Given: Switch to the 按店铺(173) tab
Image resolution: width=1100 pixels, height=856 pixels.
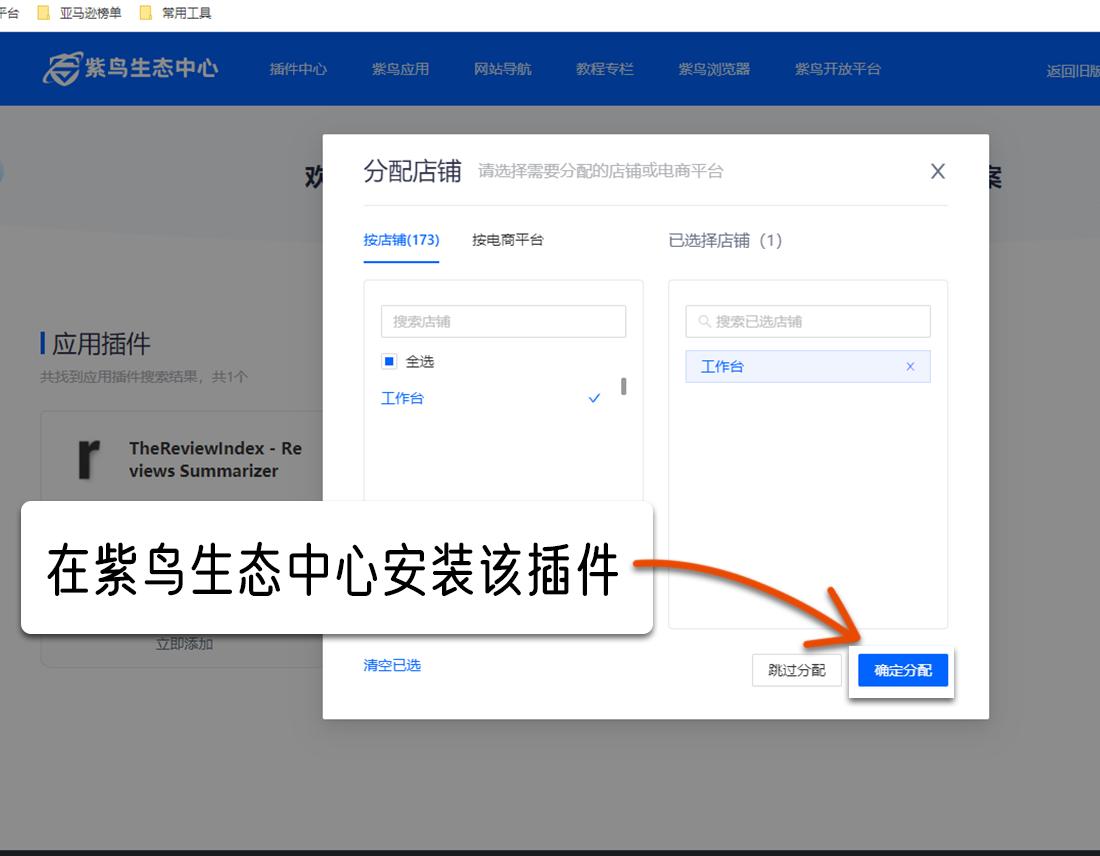Looking at the screenshot, I should [401, 240].
